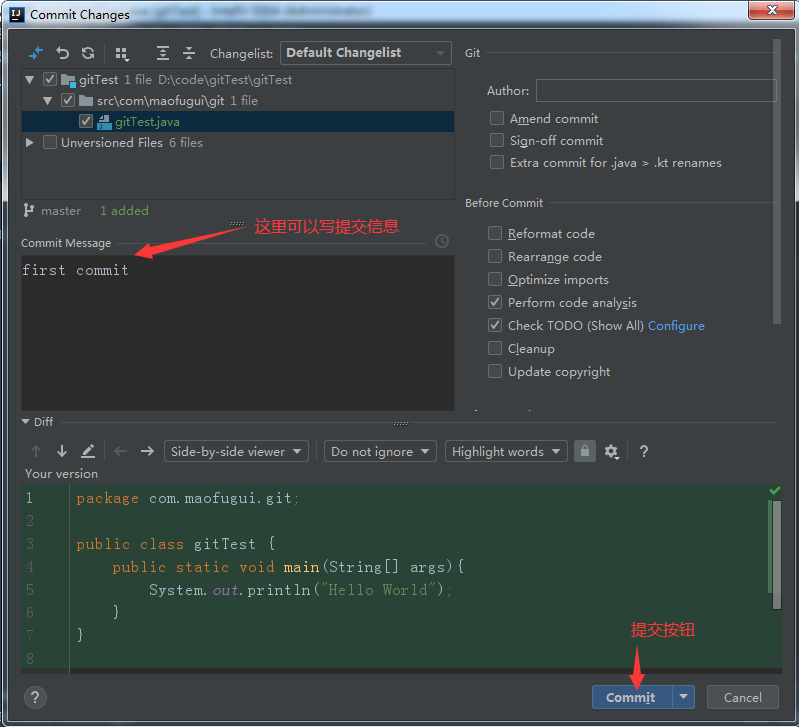Click the Commit button

(632, 697)
